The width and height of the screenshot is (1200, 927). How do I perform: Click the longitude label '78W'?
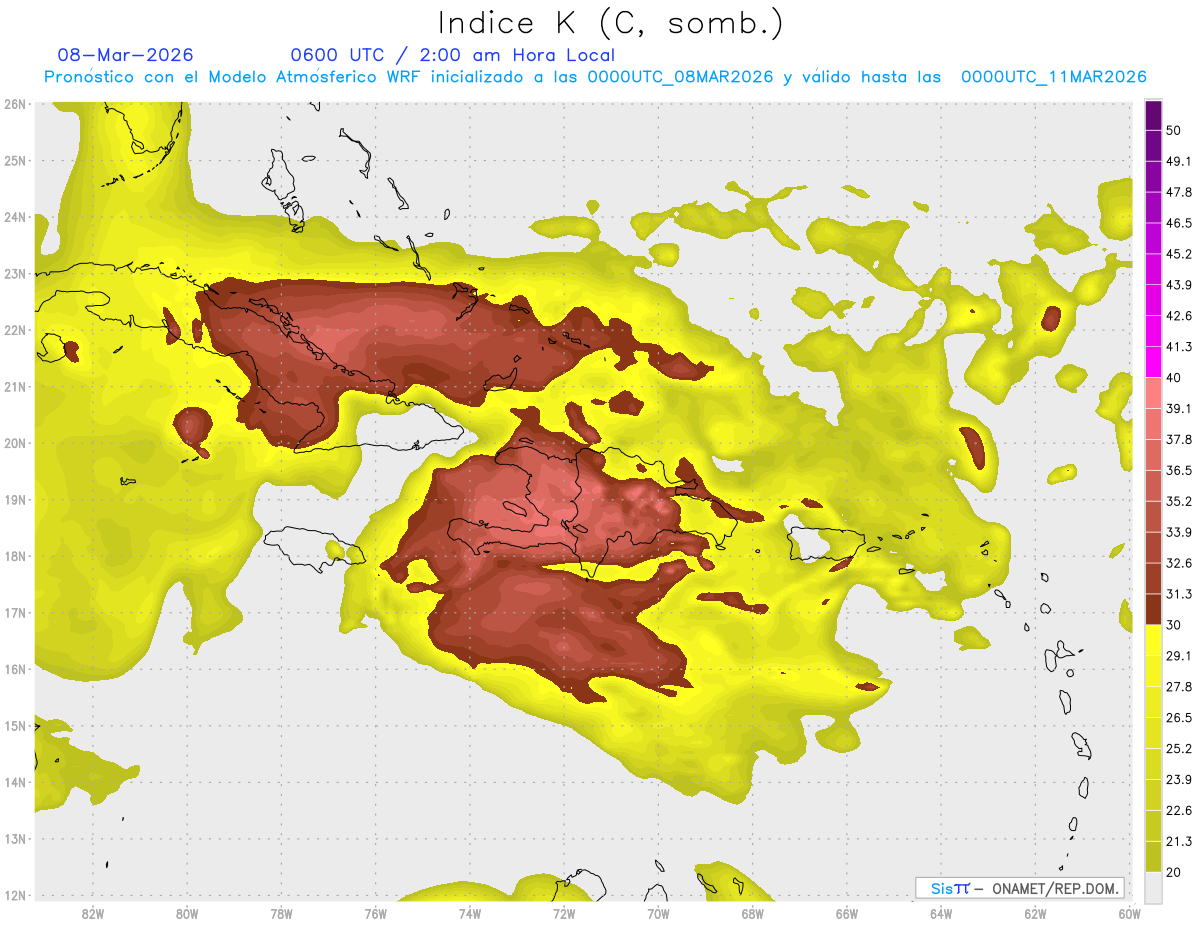click(x=281, y=913)
